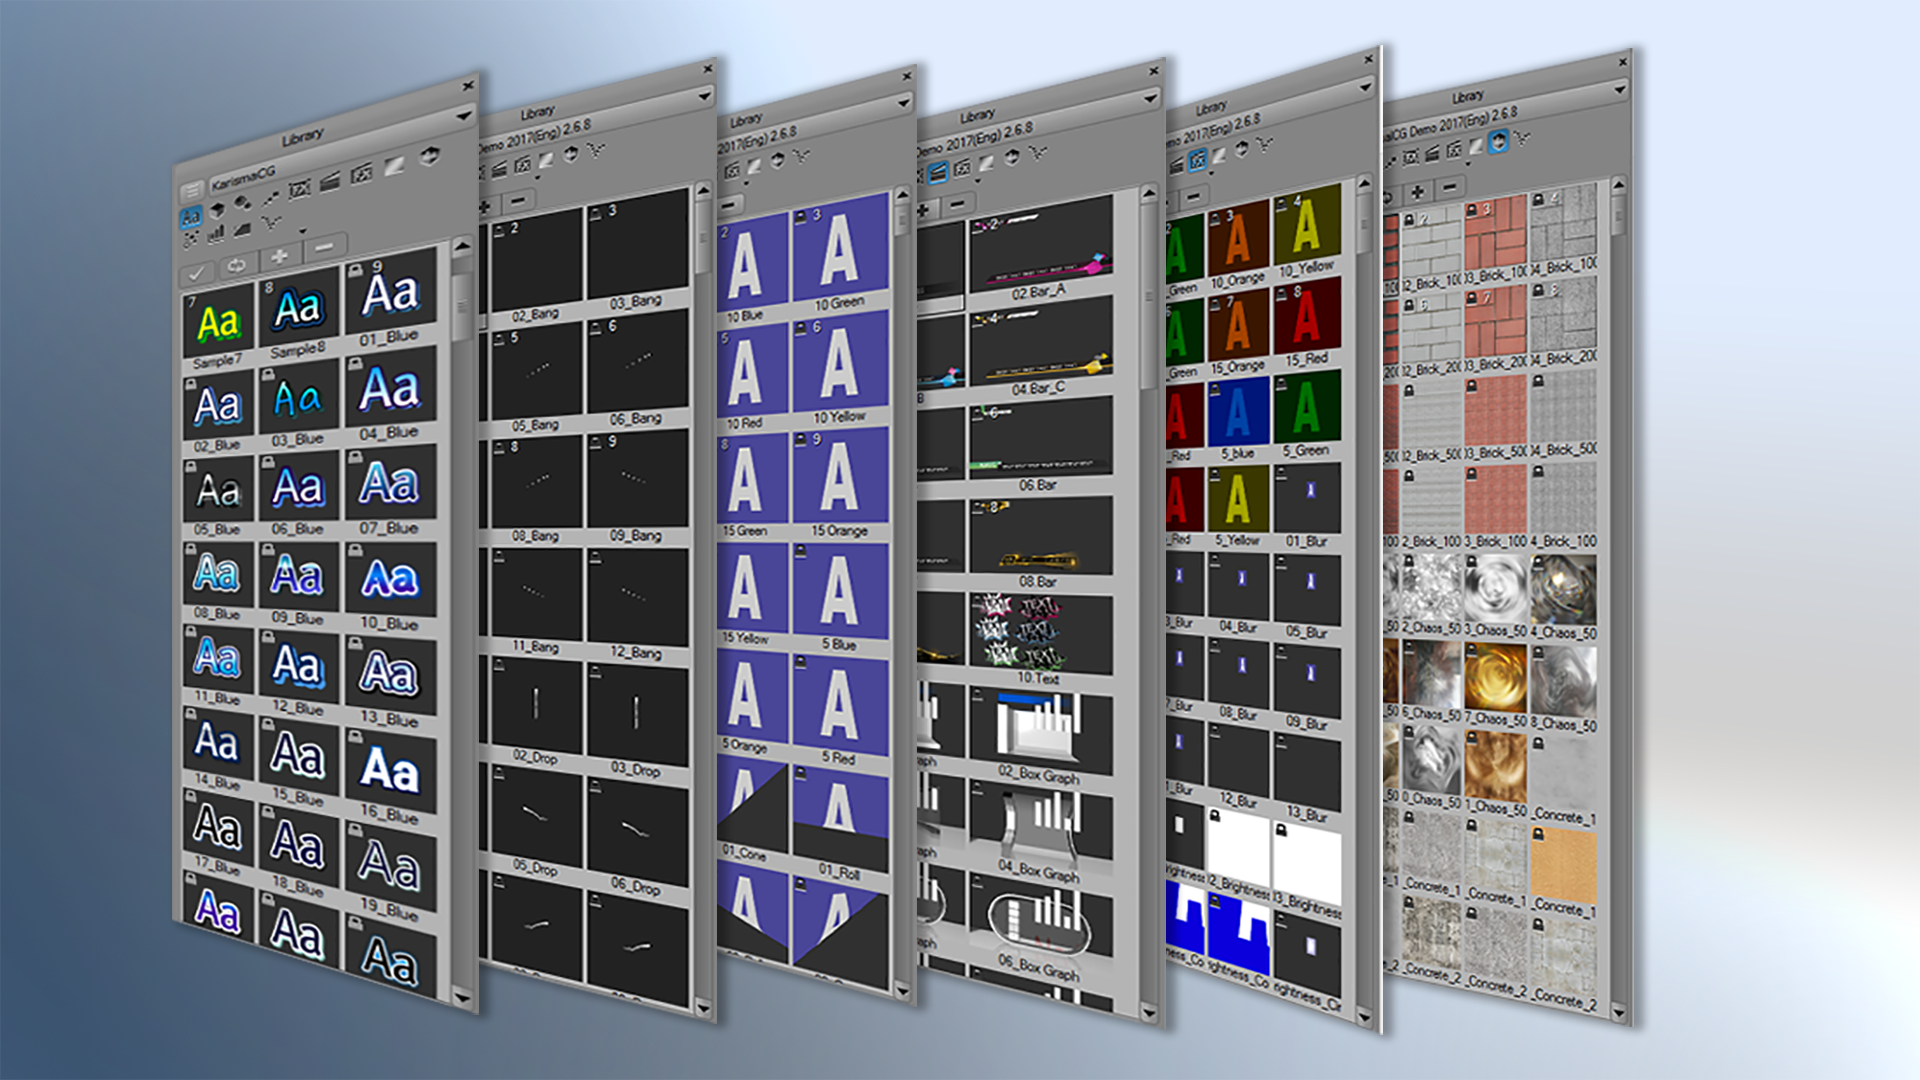1920x1080 pixels.
Task: Click the gradient icon in purple A panel
Action: [754, 167]
